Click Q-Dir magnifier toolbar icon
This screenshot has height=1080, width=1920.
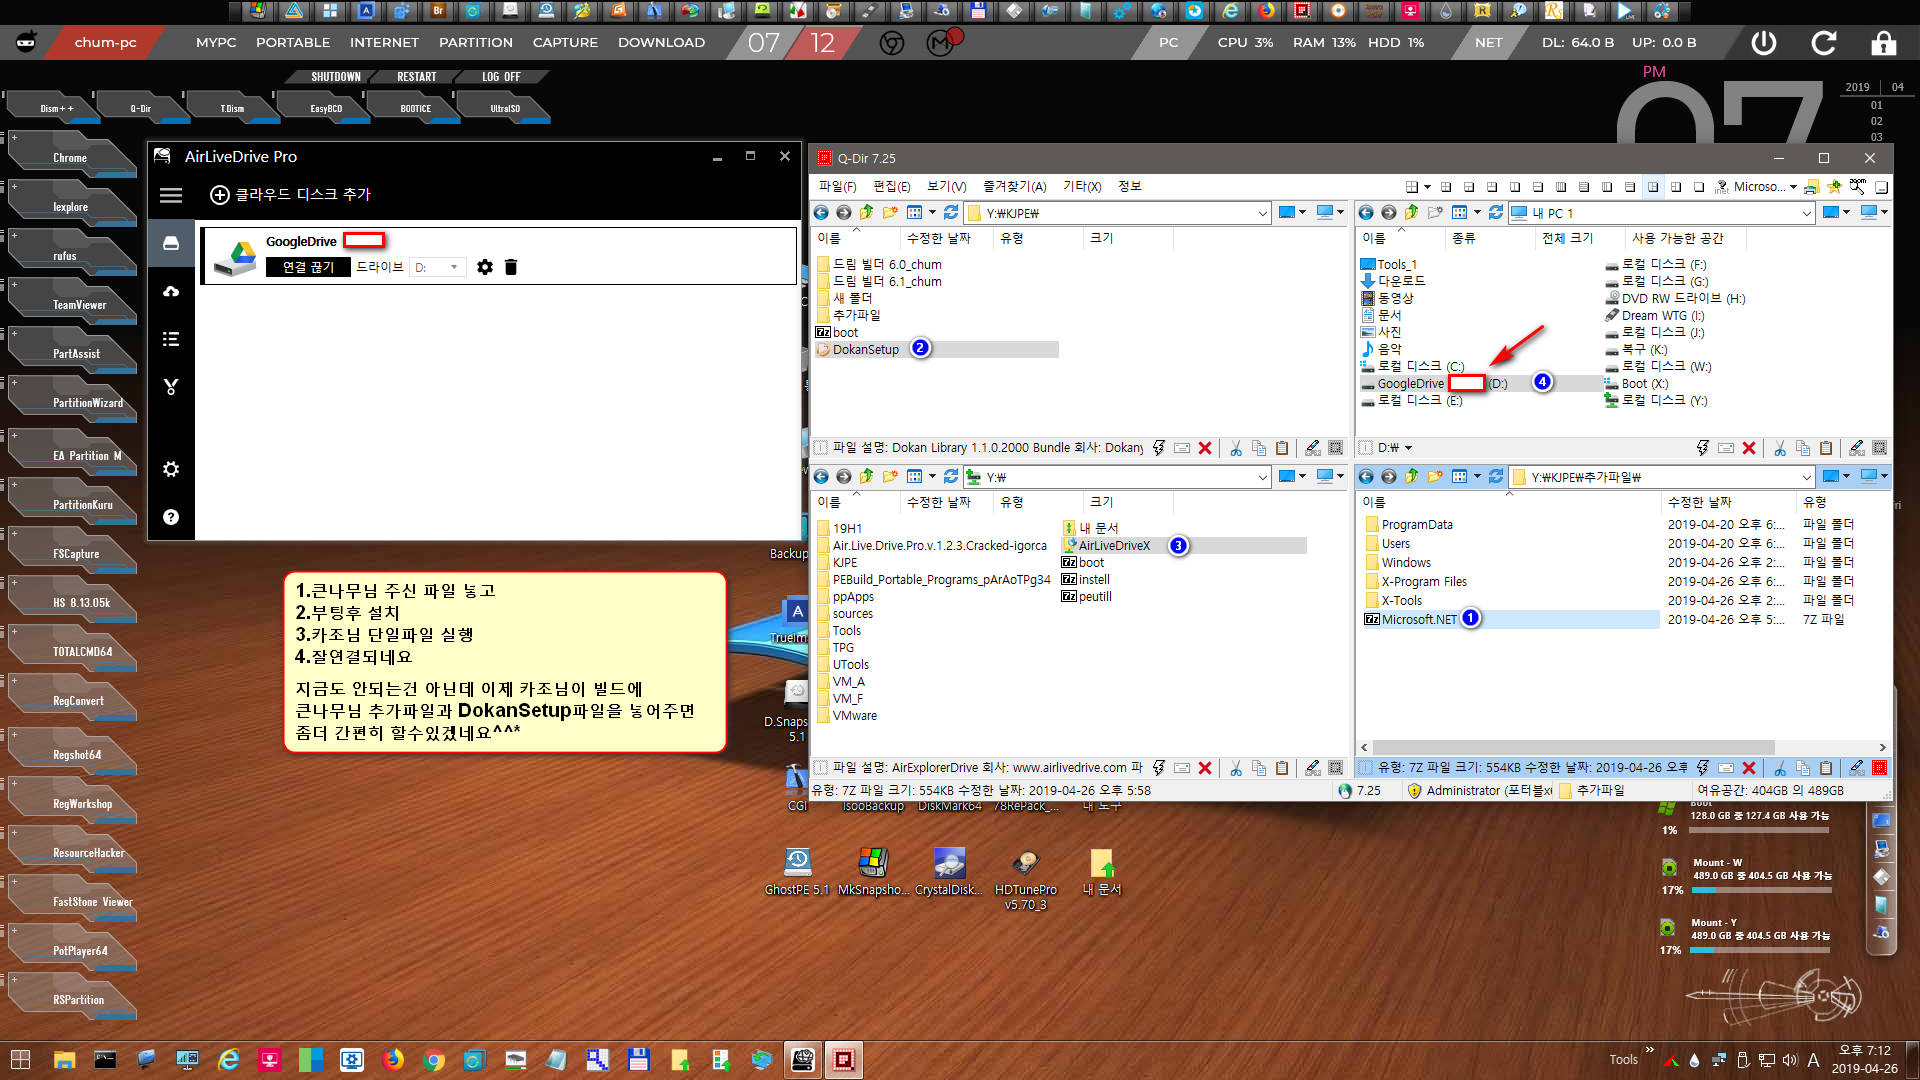1857,187
